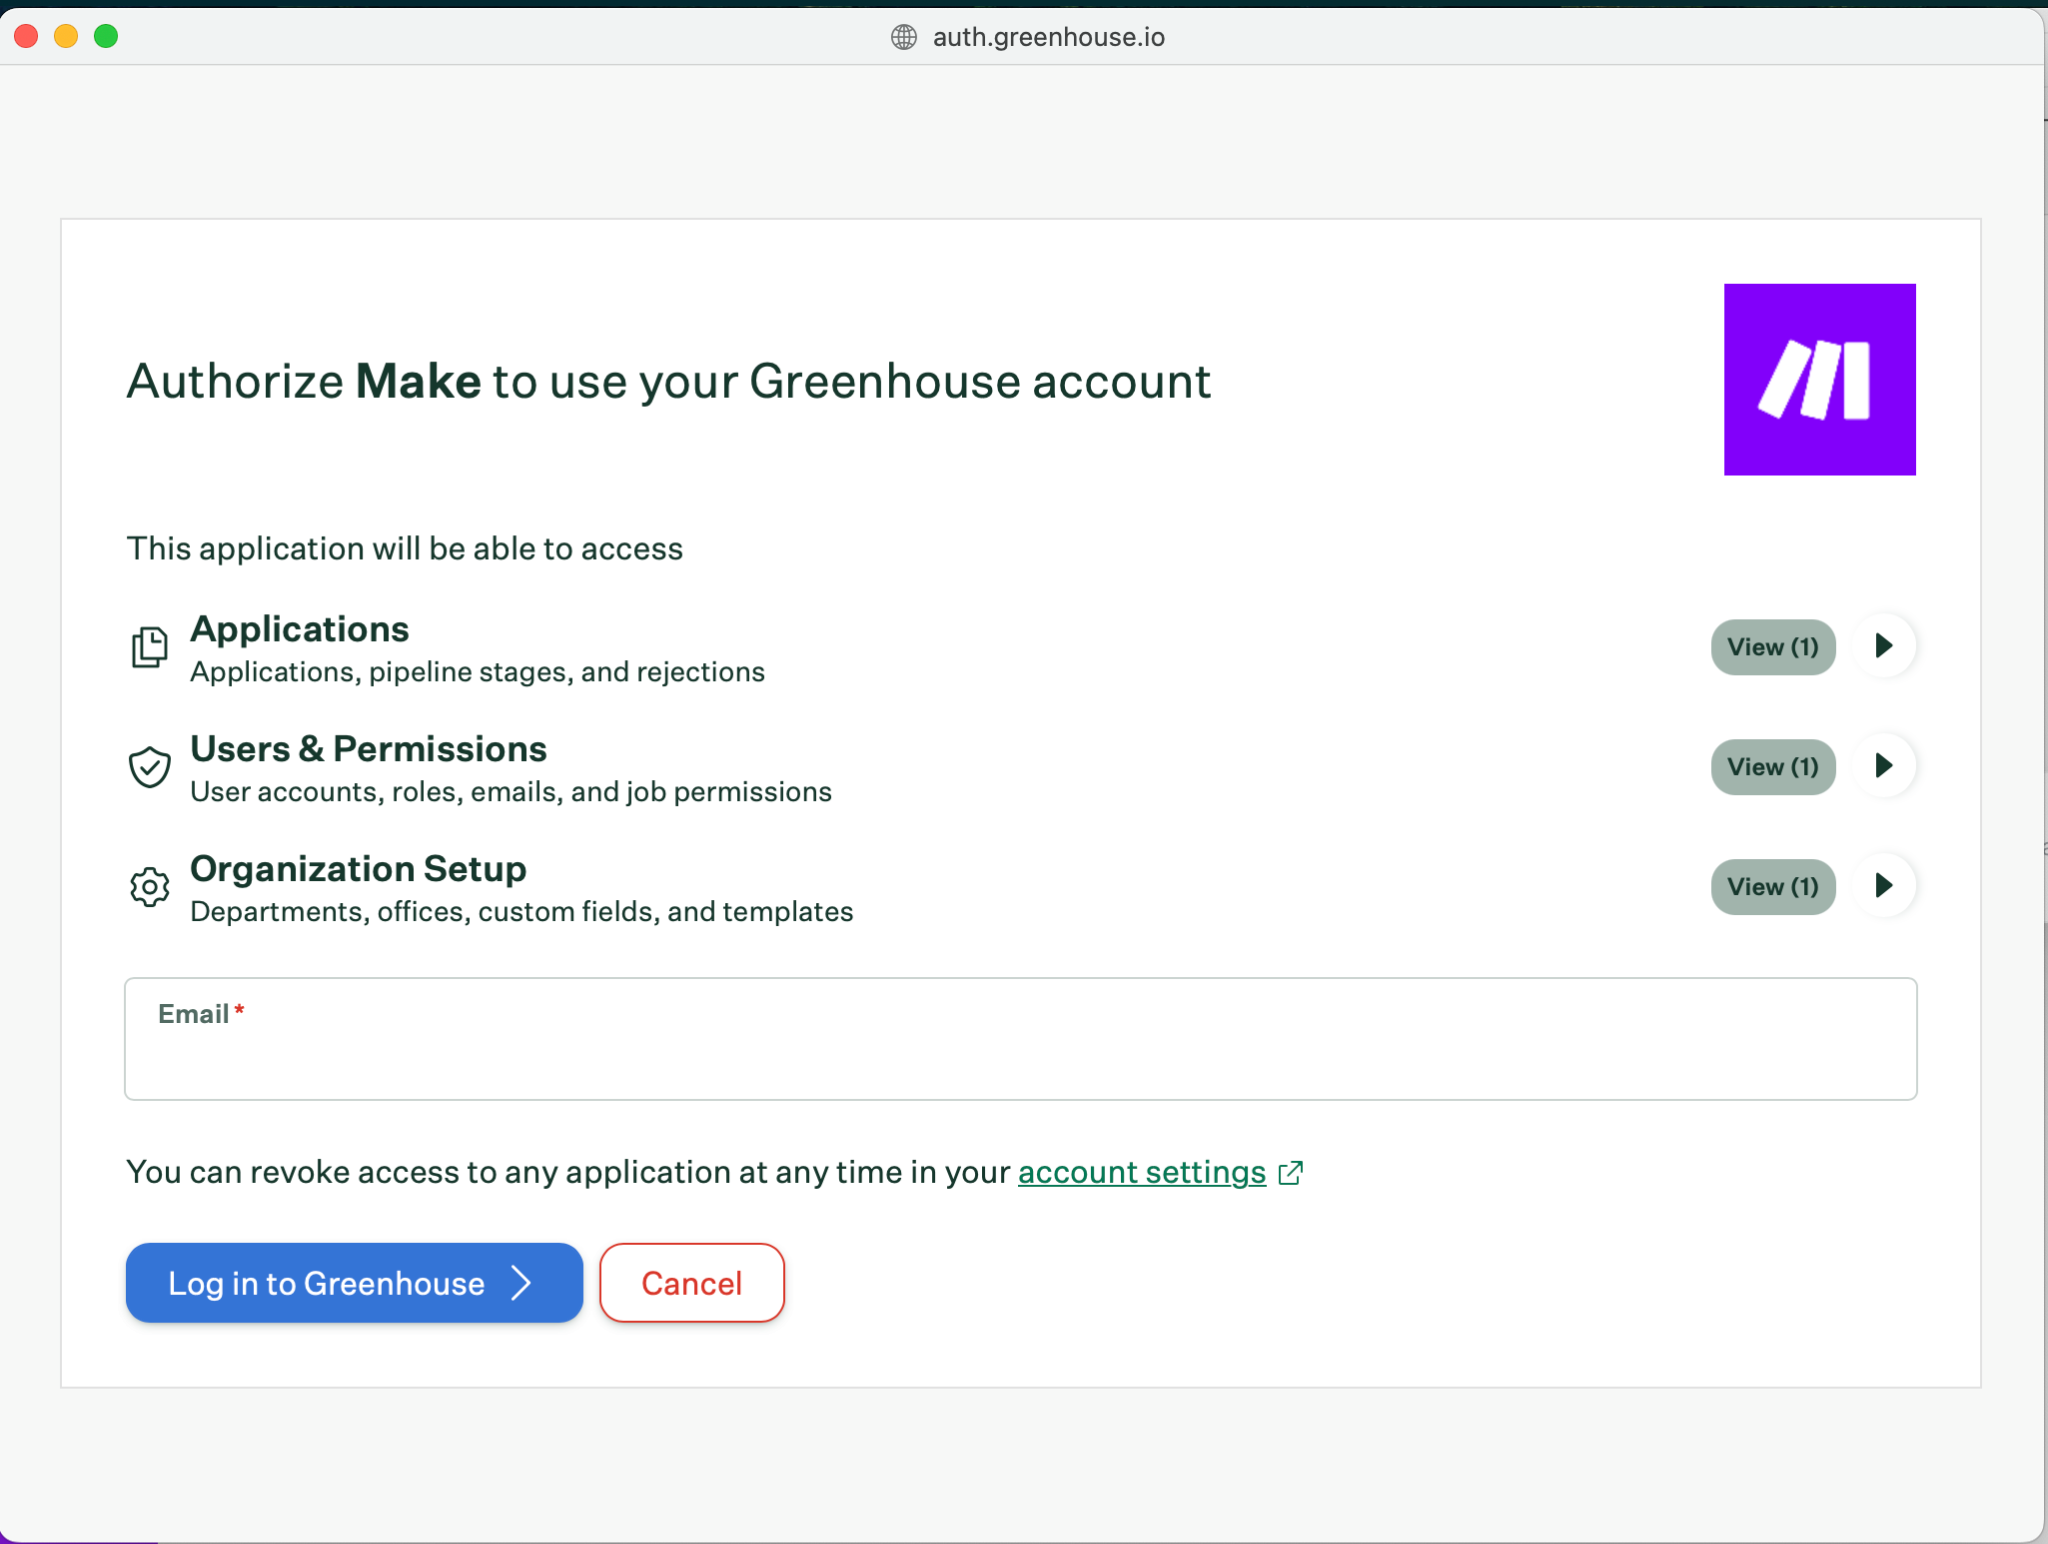The image size is (2048, 1544).
Task: Click View (1) badge for Applications
Action: [1773, 647]
